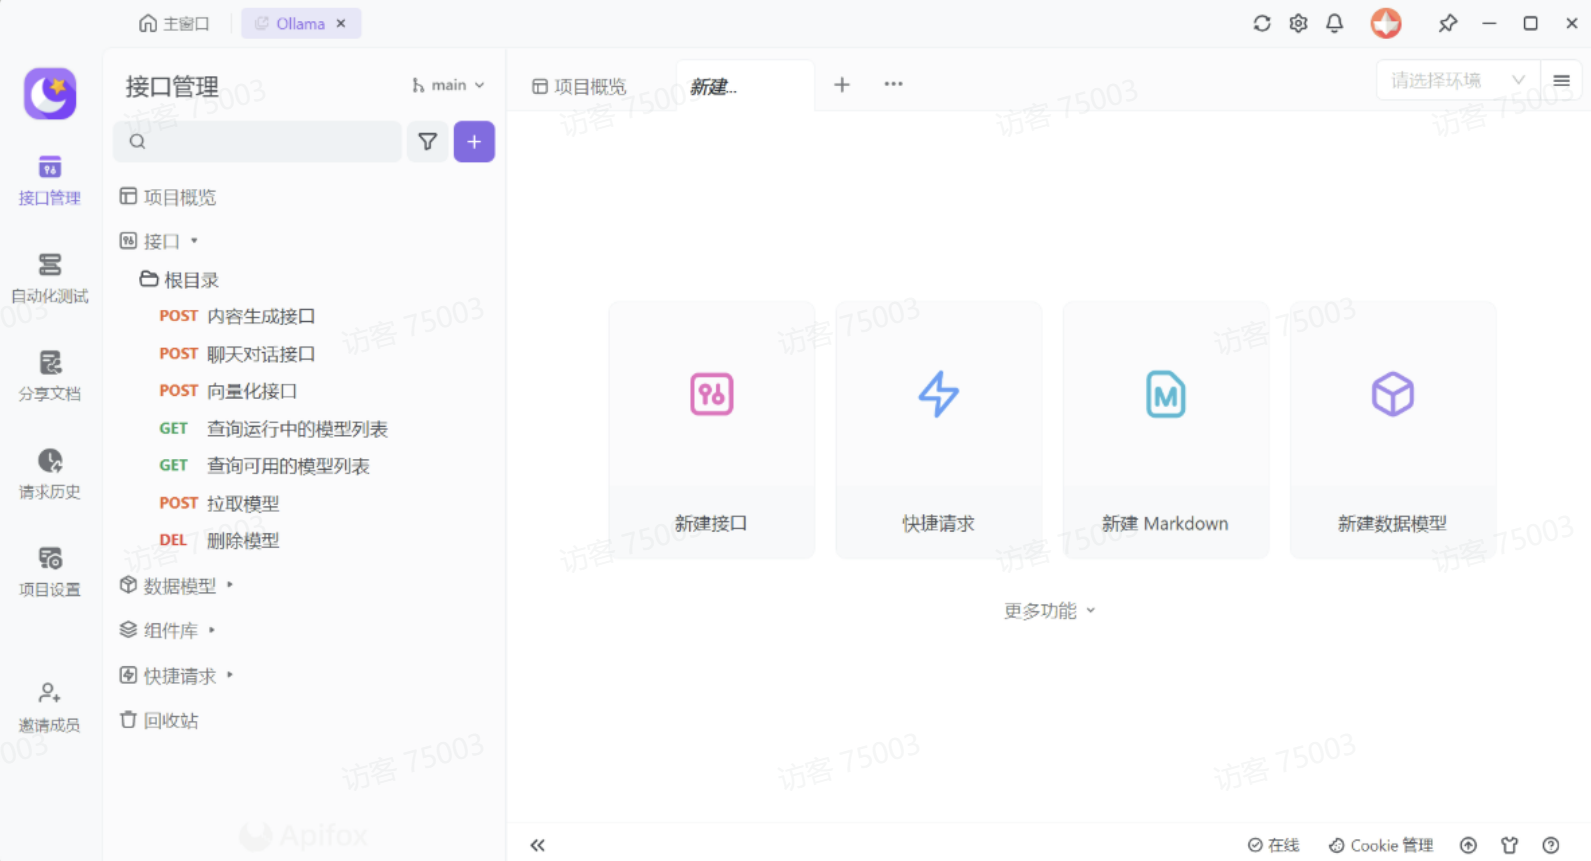
Task: Add a new tab with the plus icon
Action: pyautogui.click(x=842, y=85)
